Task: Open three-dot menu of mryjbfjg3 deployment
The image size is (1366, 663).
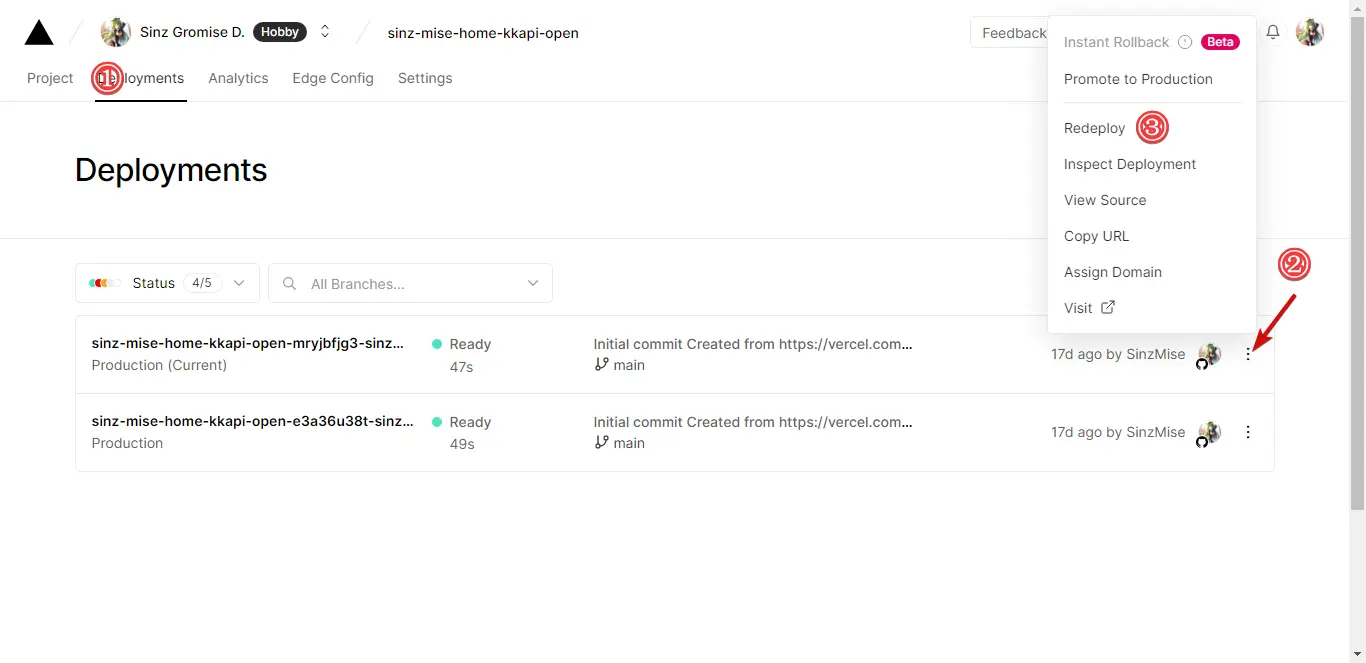Action: coord(1248,354)
